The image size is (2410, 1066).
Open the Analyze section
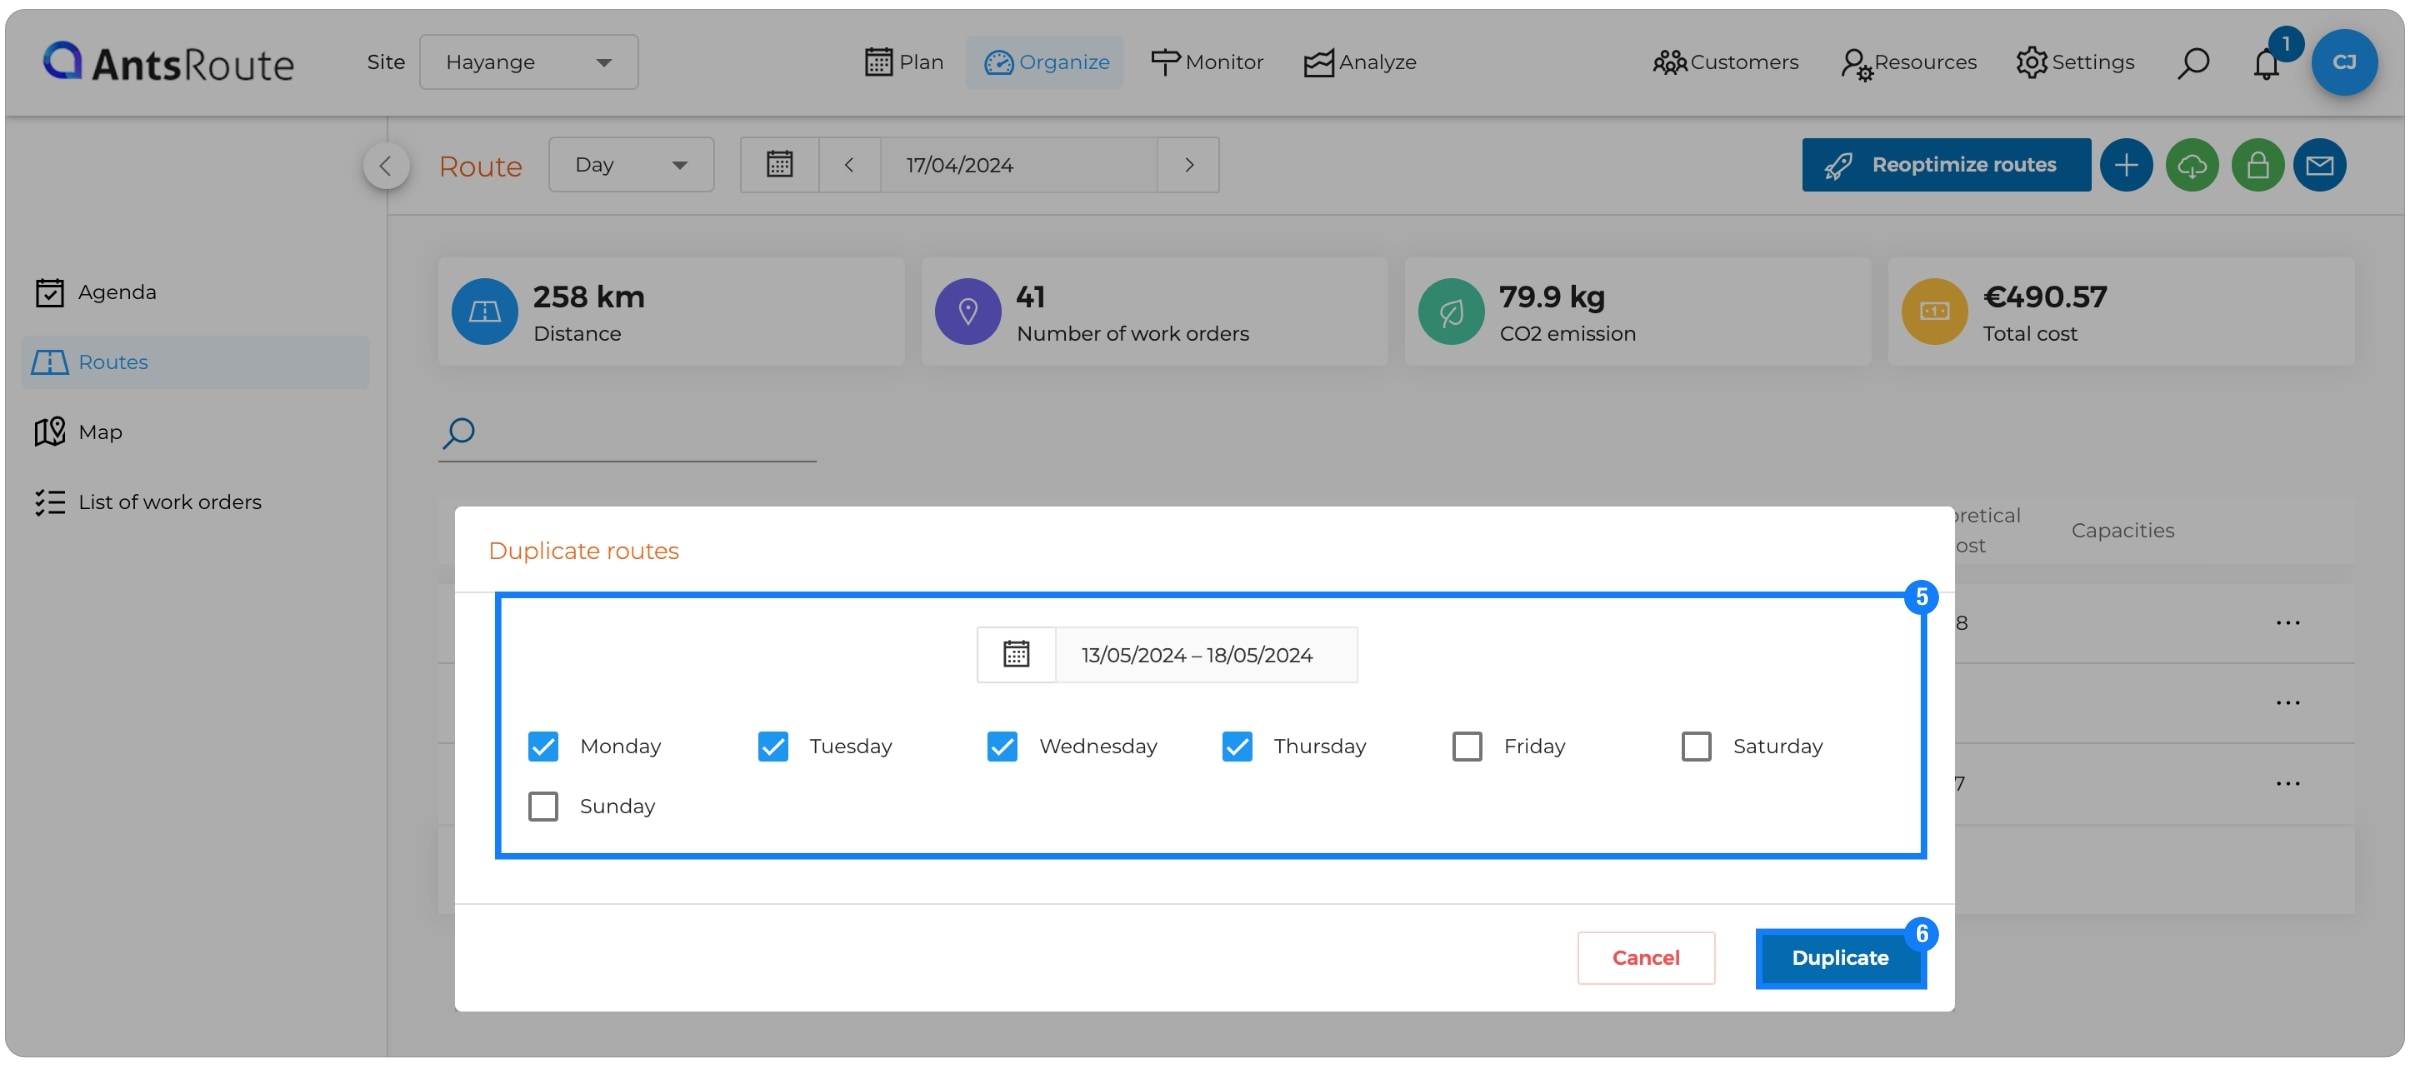[x=1360, y=62]
